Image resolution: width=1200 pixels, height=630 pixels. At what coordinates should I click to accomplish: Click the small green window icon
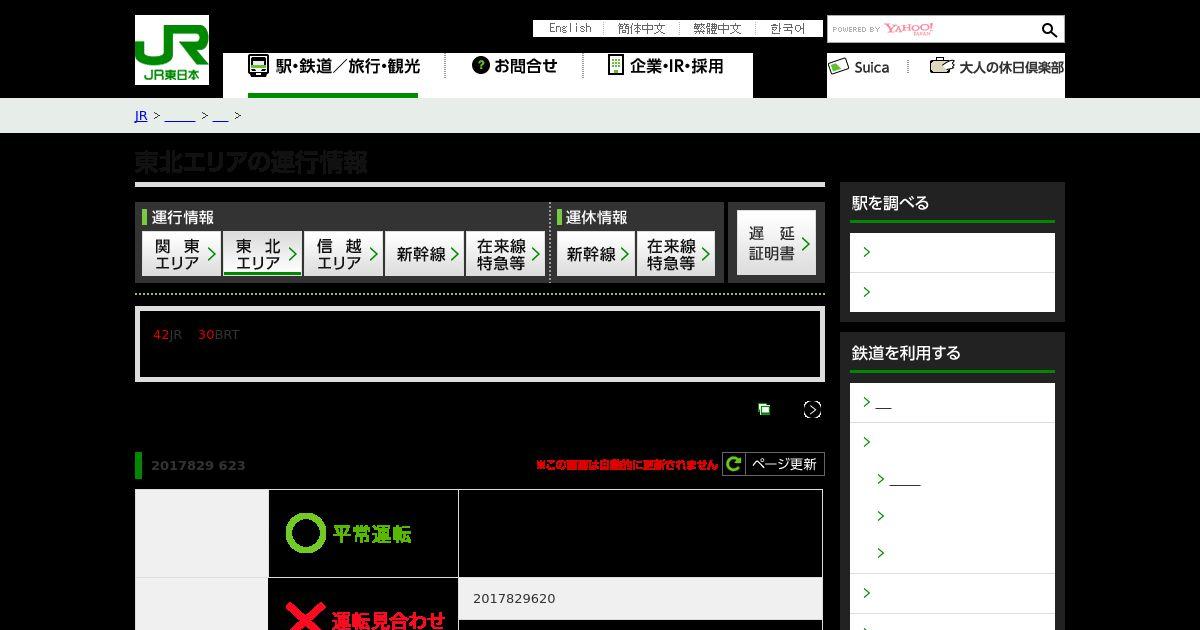764,409
